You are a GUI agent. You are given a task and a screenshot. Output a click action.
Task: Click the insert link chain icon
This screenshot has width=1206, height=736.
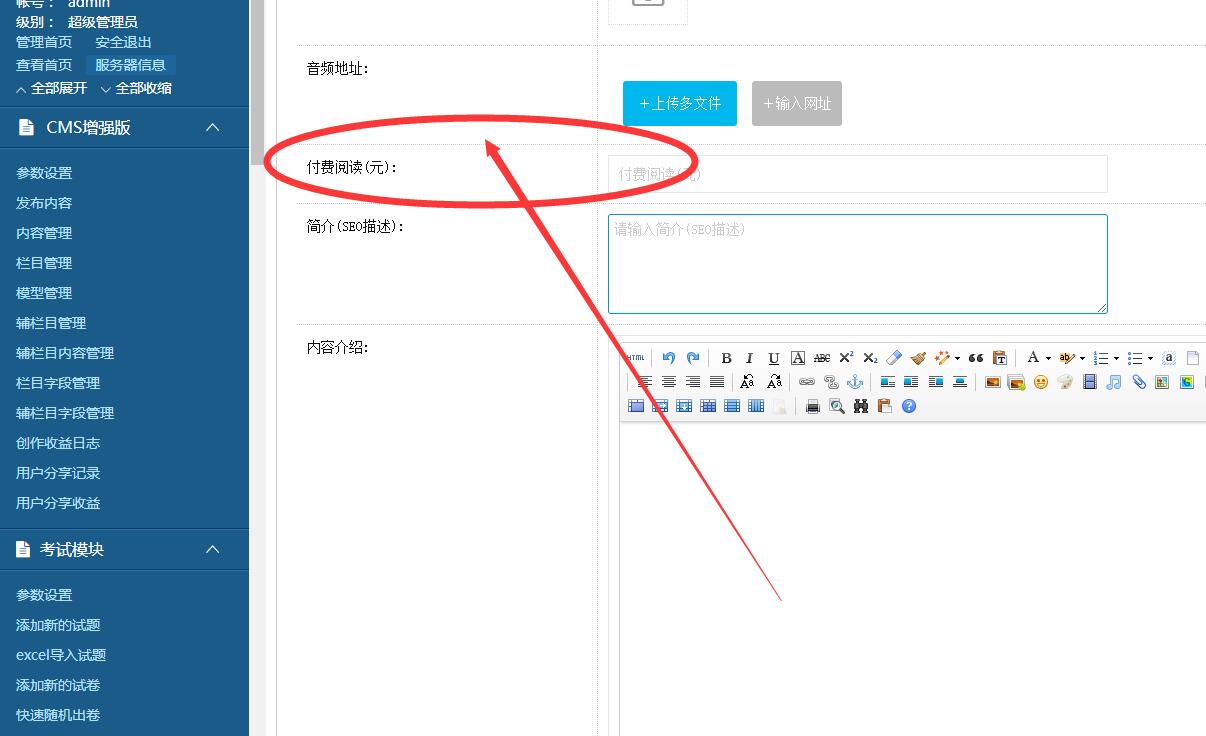(x=807, y=382)
